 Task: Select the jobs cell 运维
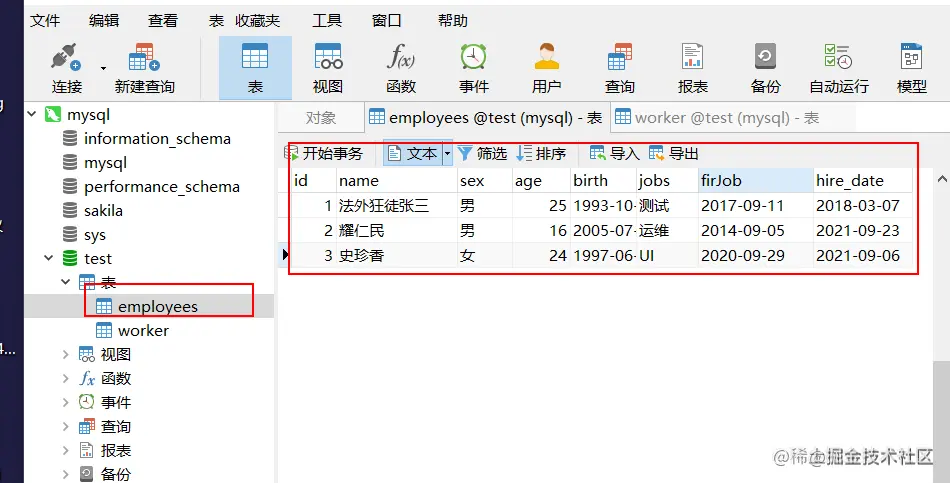pos(666,230)
